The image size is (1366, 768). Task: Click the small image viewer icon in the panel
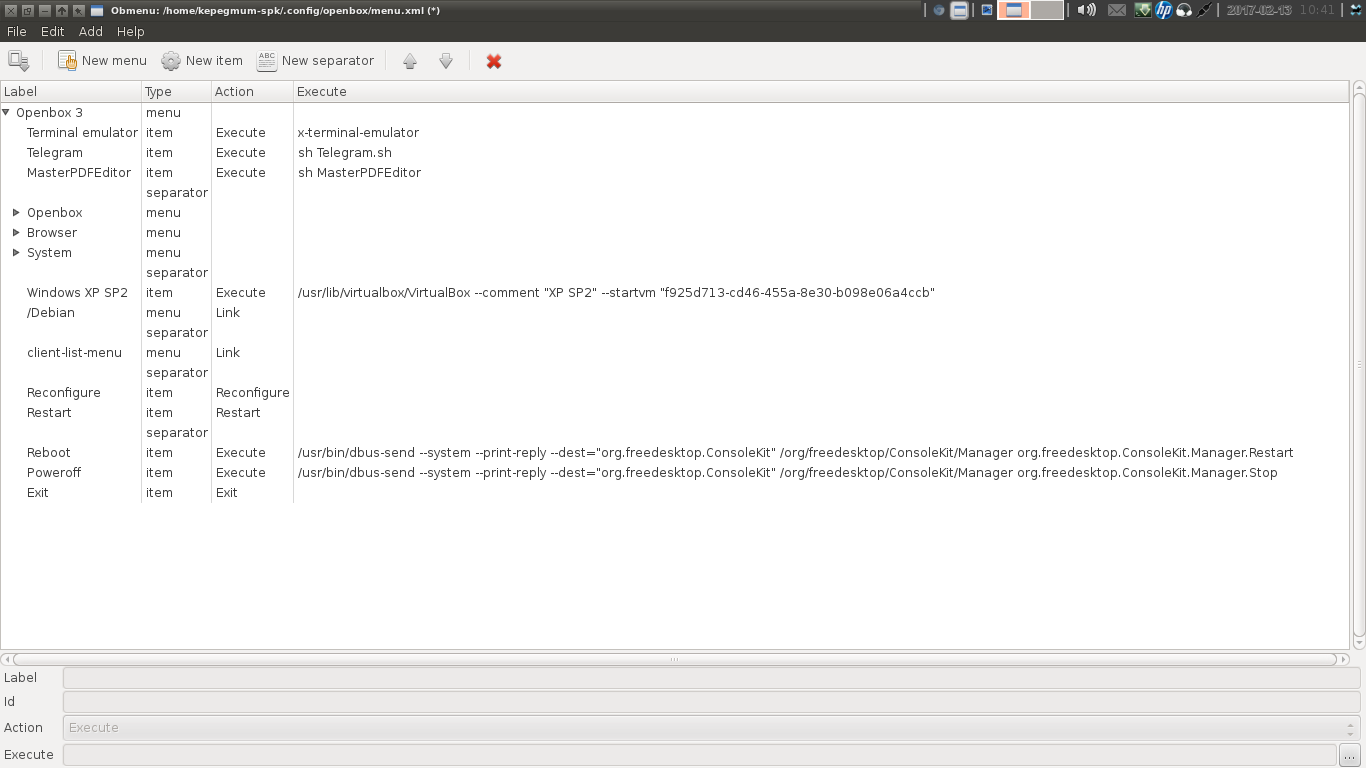pyautogui.click(x=986, y=10)
